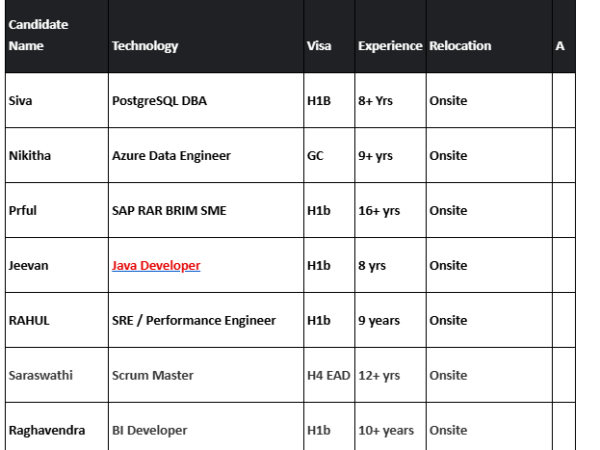
Task: Click the 12+ yrs experience cell
Action: (x=390, y=375)
